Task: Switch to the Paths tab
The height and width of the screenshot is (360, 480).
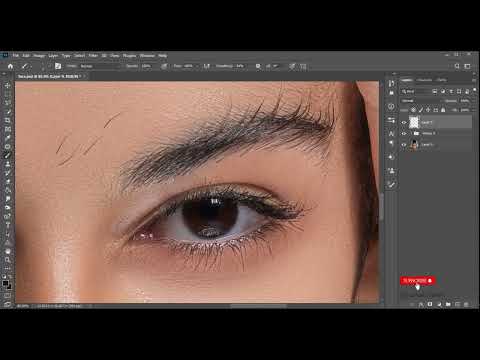Action: [442, 80]
